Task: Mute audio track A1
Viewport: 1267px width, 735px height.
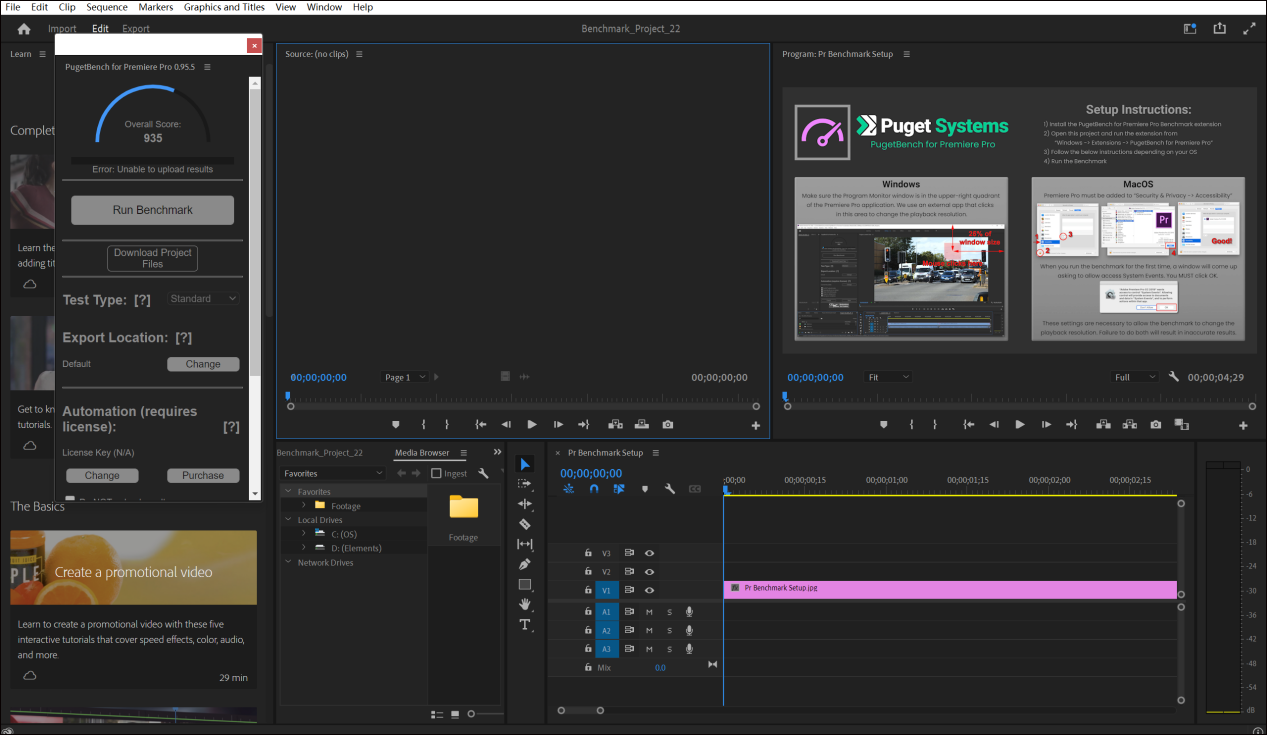Action: pos(649,611)
